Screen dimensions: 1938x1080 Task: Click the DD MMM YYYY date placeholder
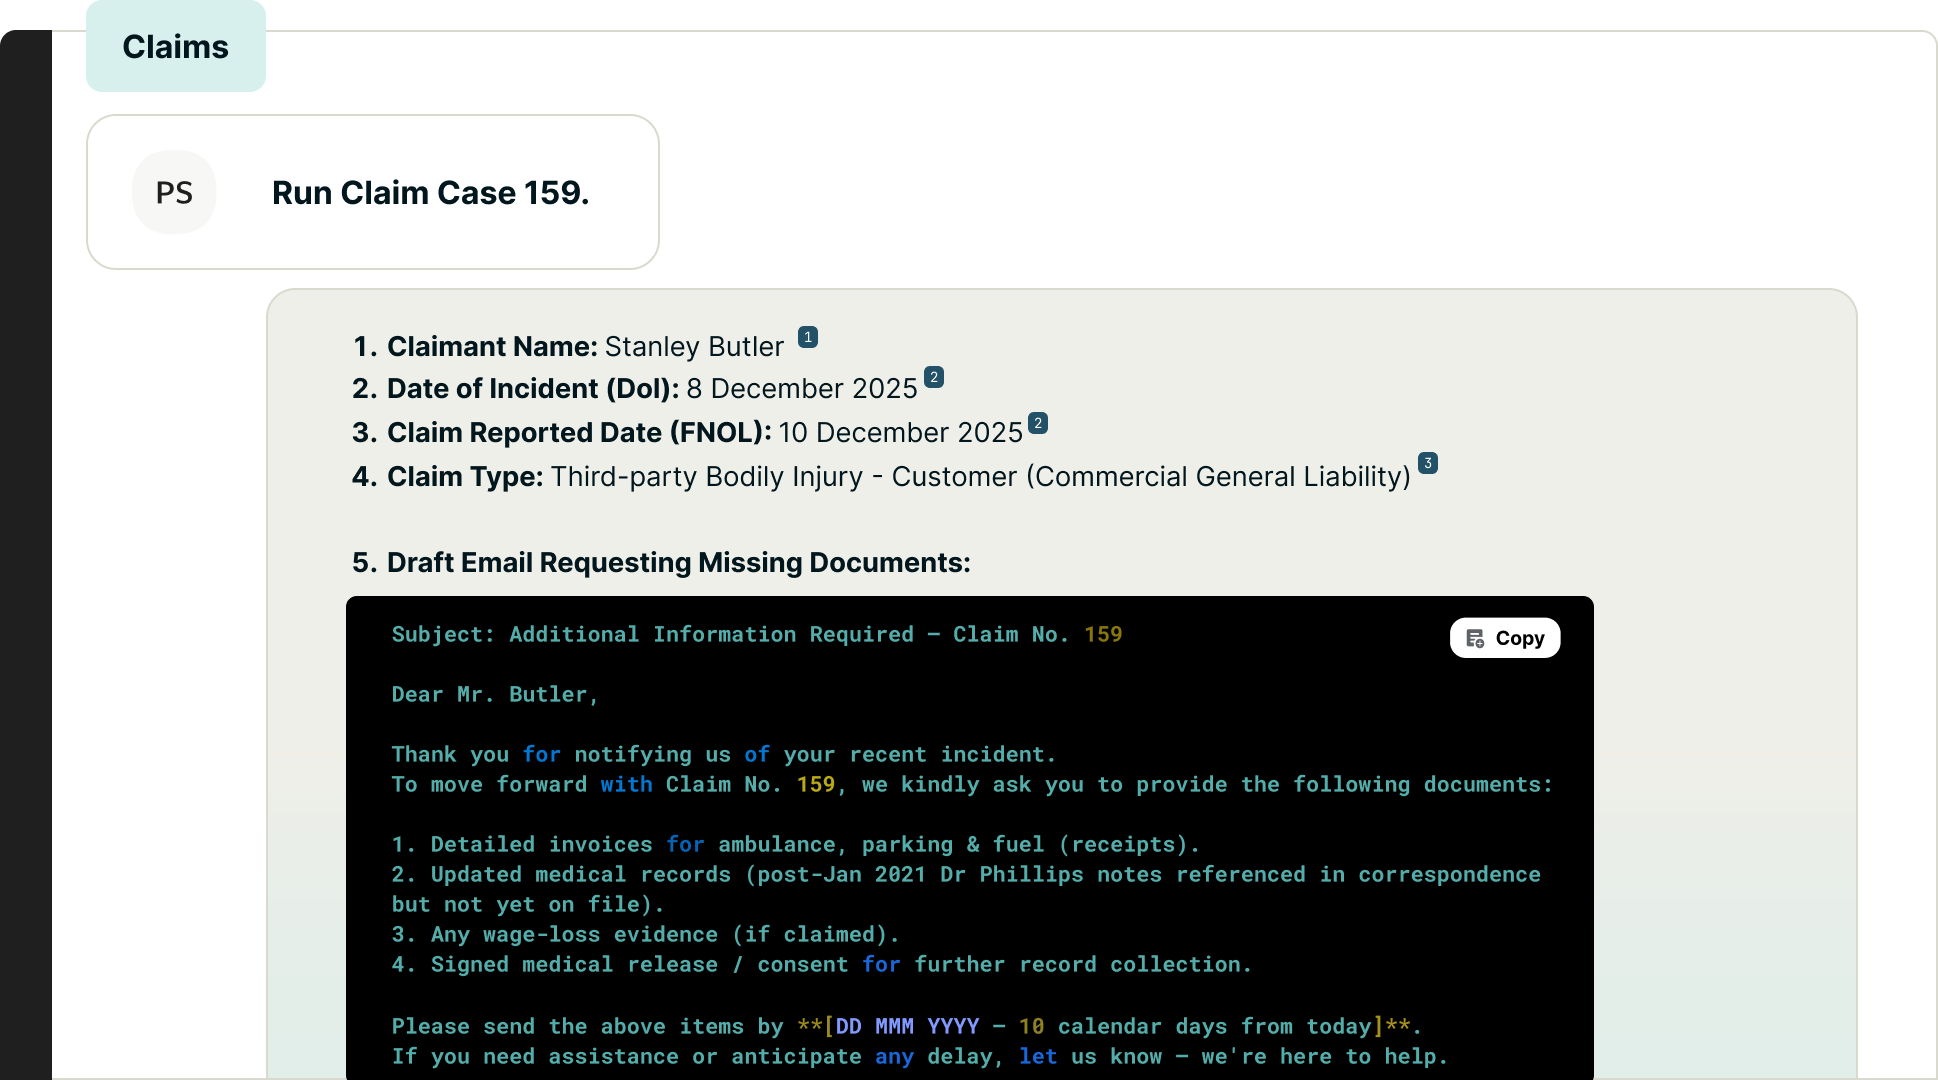click(x=906, y=1027)
